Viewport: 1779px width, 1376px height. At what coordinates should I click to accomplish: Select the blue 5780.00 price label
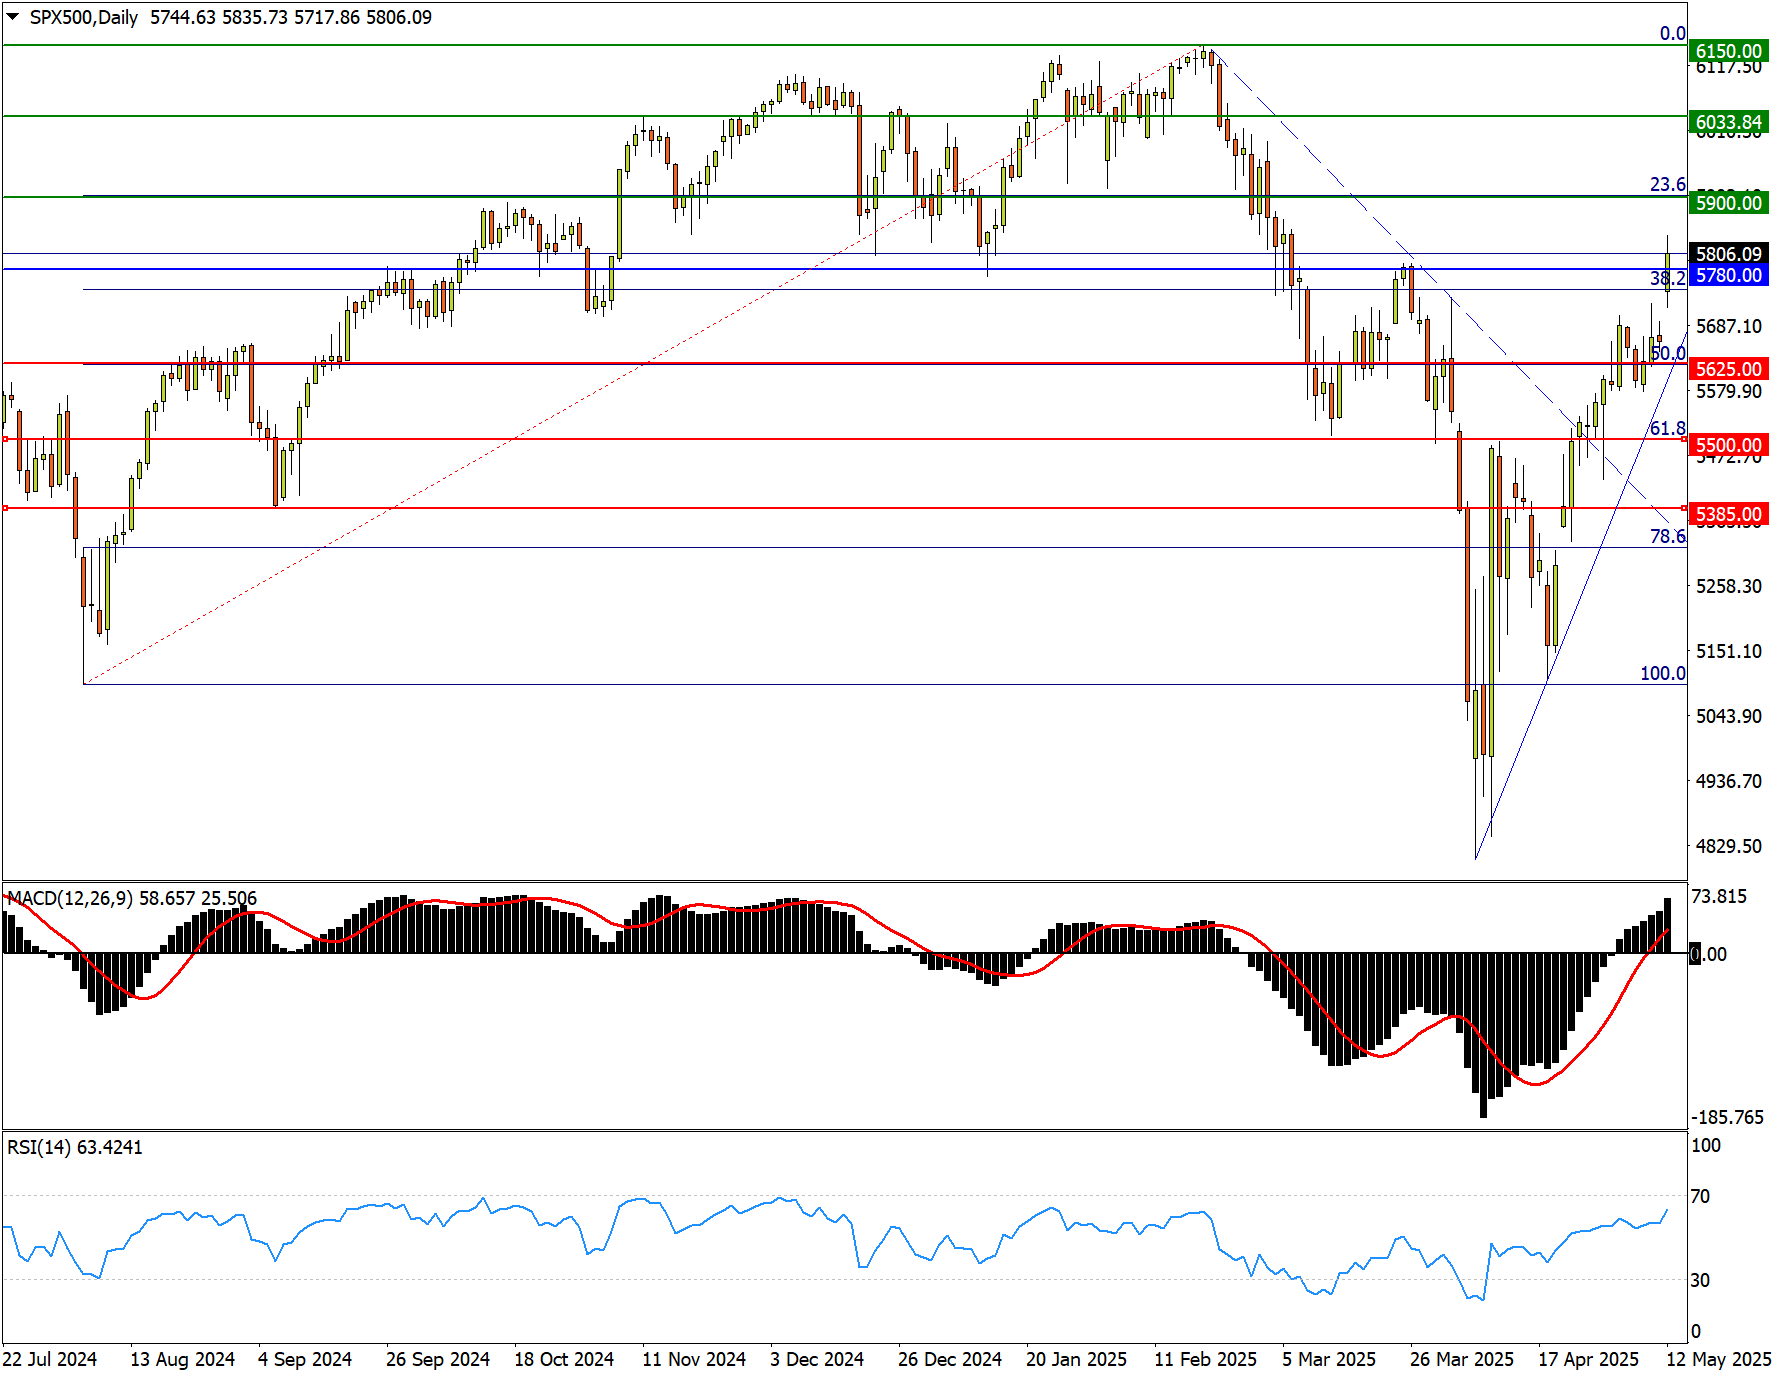click(x=1728, y=275)
